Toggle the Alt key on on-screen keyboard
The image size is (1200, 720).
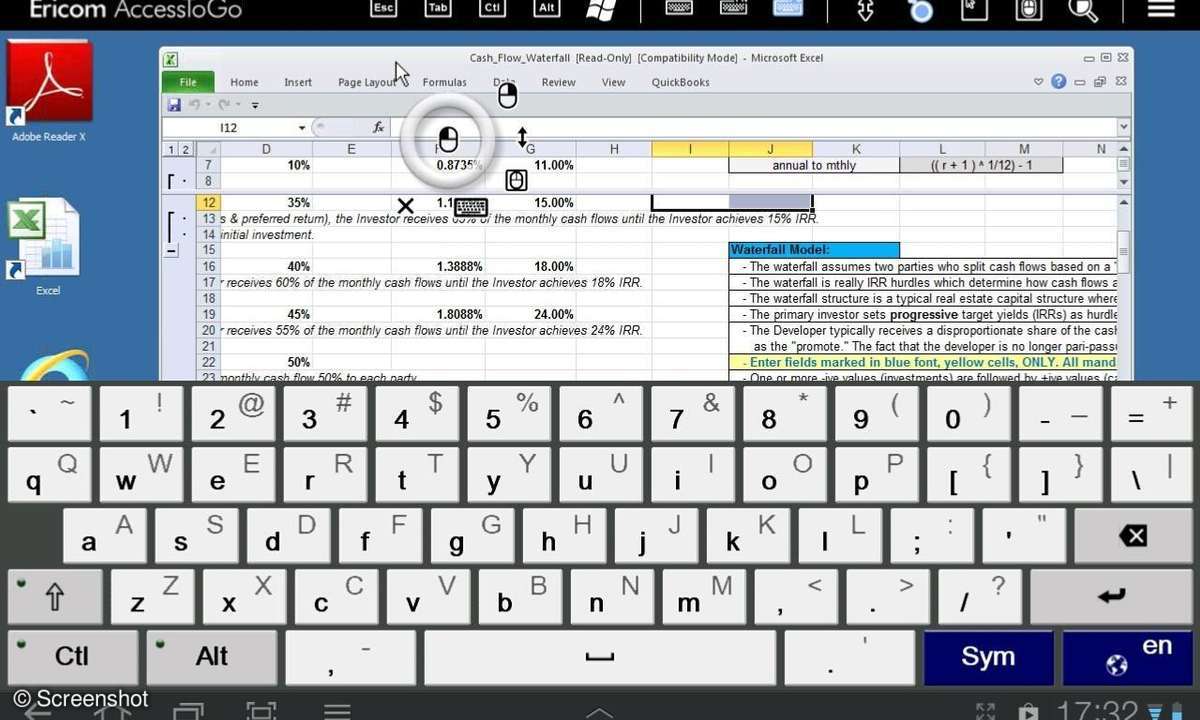(212, 657)
